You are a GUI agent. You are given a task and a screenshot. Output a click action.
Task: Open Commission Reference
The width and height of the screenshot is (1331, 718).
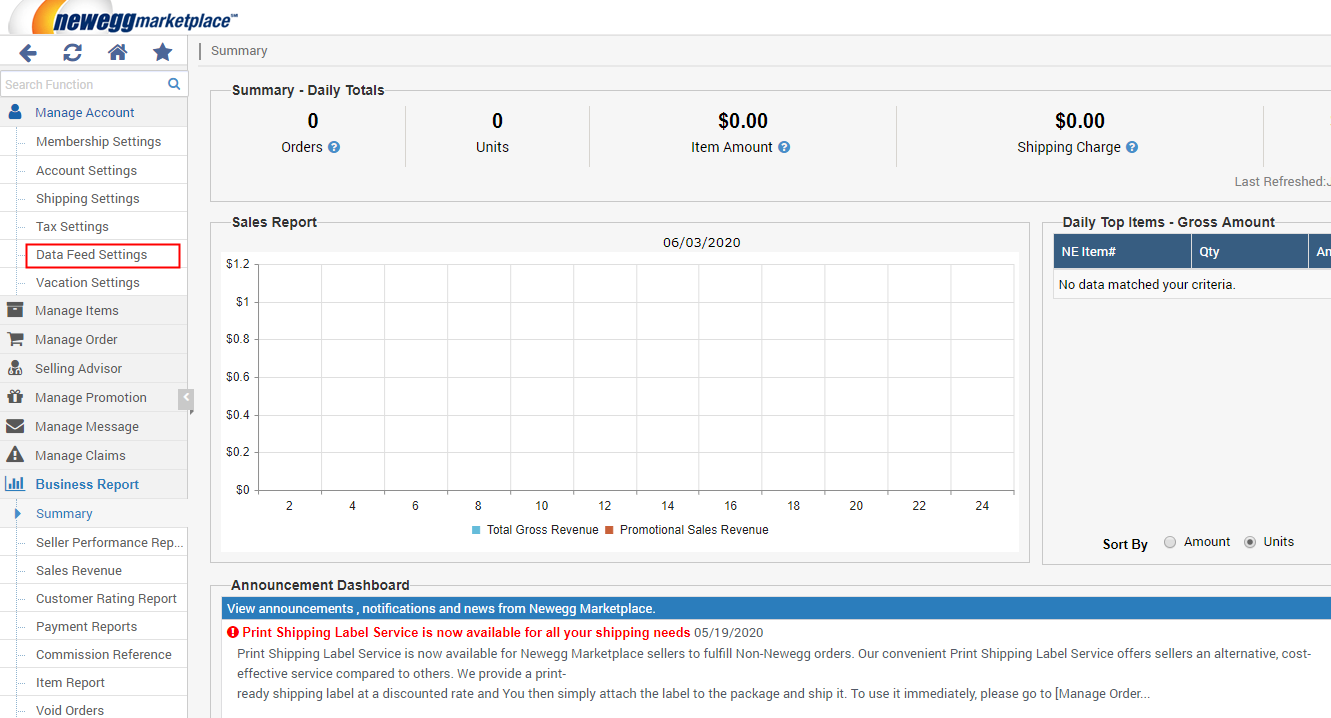tap(103, 654)
